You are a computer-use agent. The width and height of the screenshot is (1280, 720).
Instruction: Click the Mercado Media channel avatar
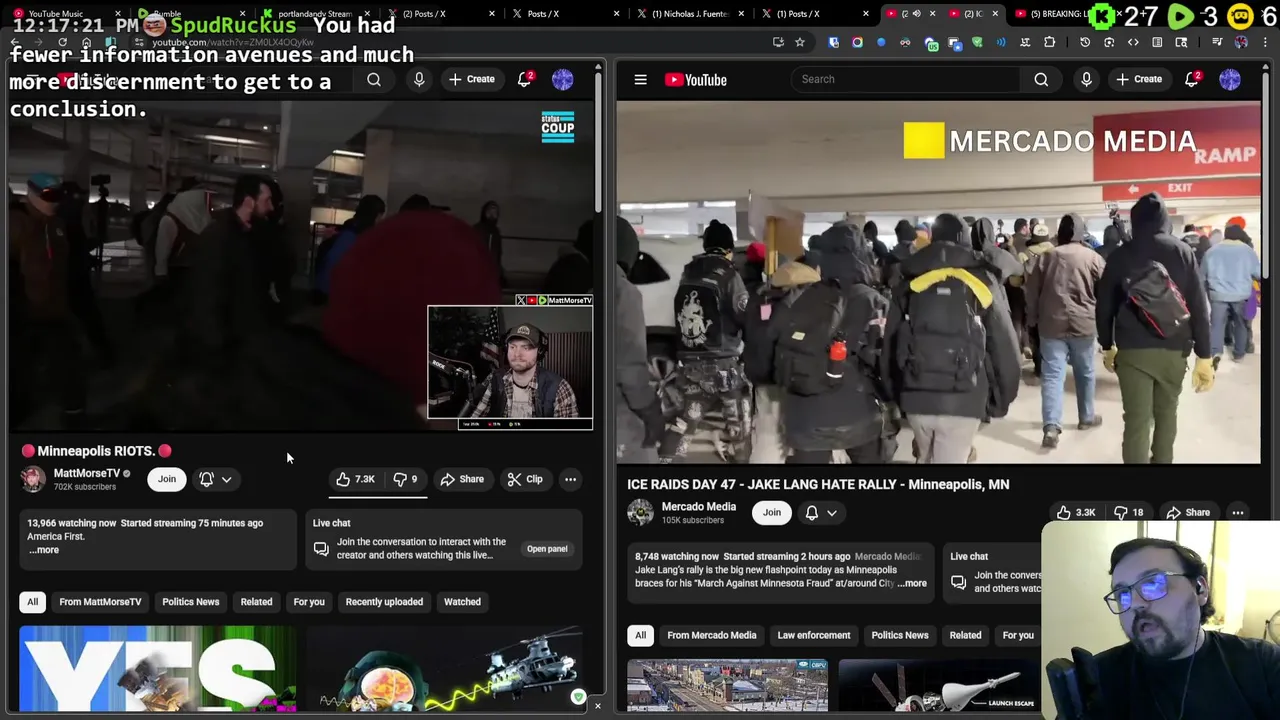(640, 512)
